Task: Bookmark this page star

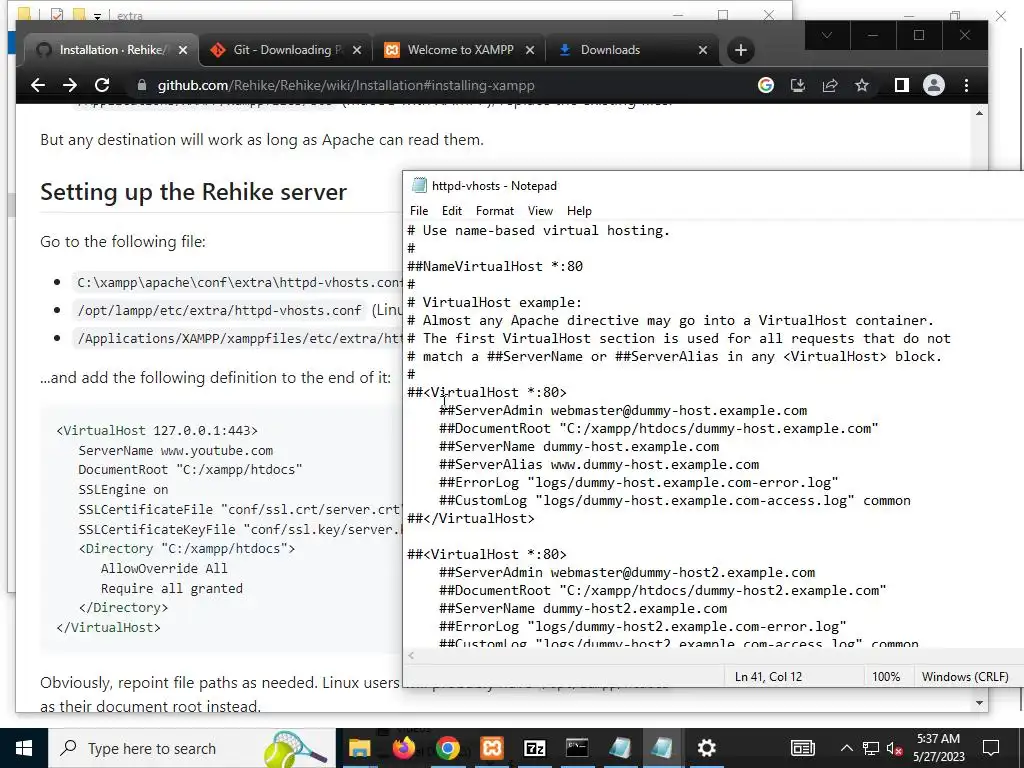Action: coord(862,85)
